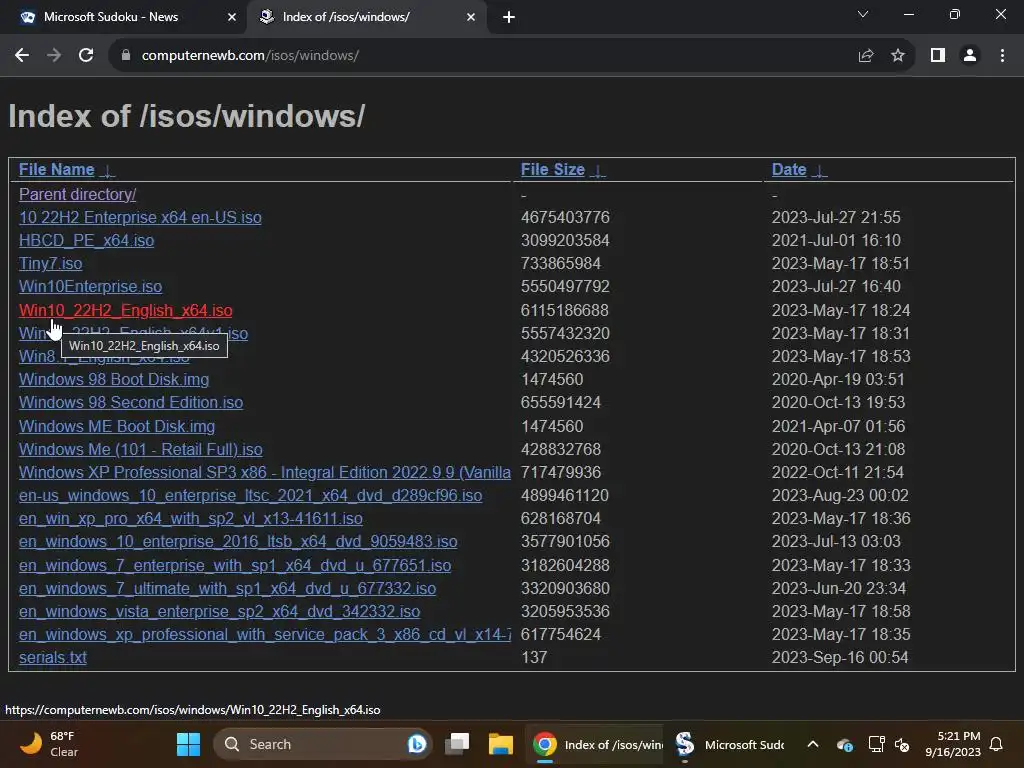Share this page using the share icon

tap(866, 56)
